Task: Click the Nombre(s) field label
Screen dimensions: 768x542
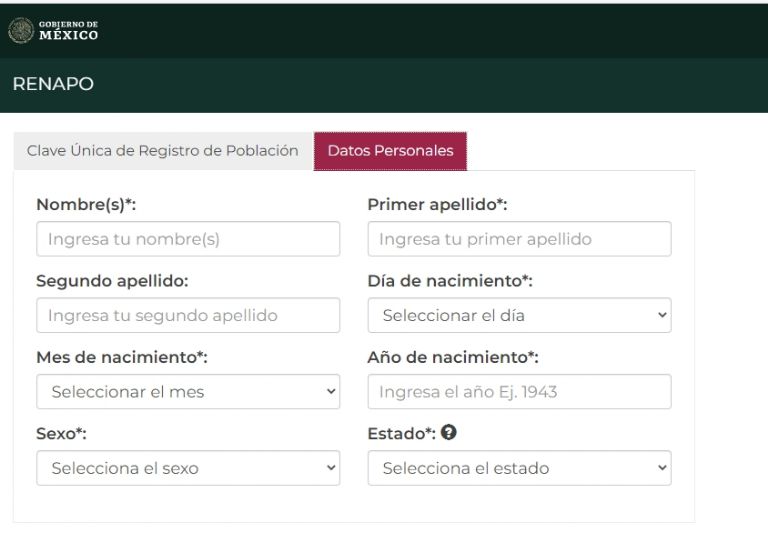Action: (x=86, y=204)
